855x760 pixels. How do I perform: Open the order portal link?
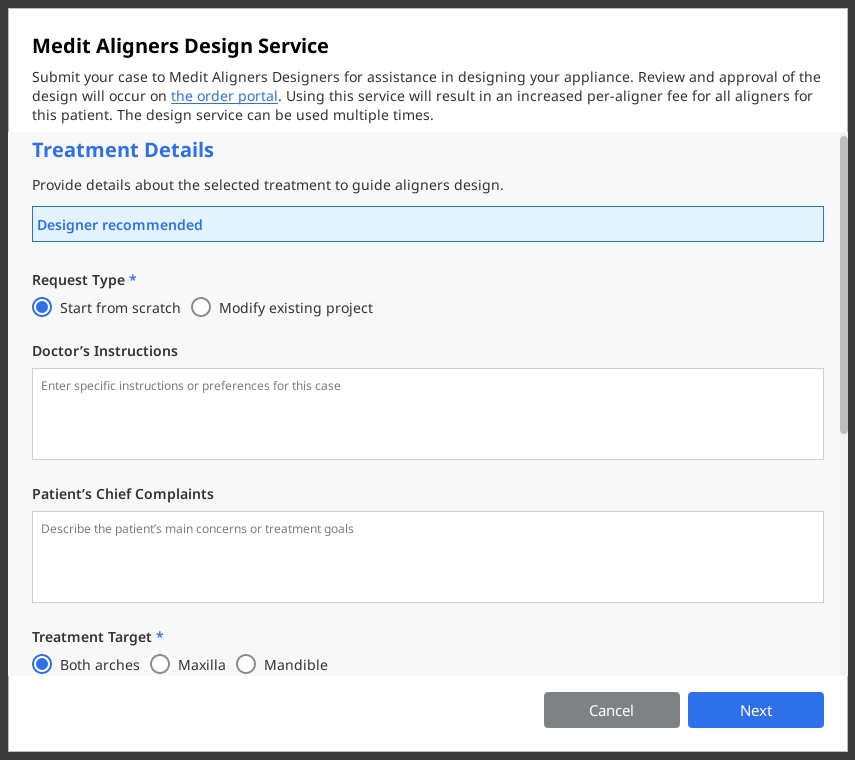(224, 96)
